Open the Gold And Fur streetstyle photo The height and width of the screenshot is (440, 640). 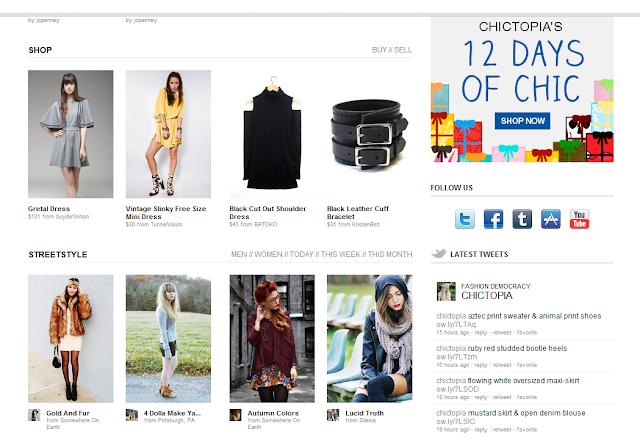pyautogui.click(x=71, y=339)
